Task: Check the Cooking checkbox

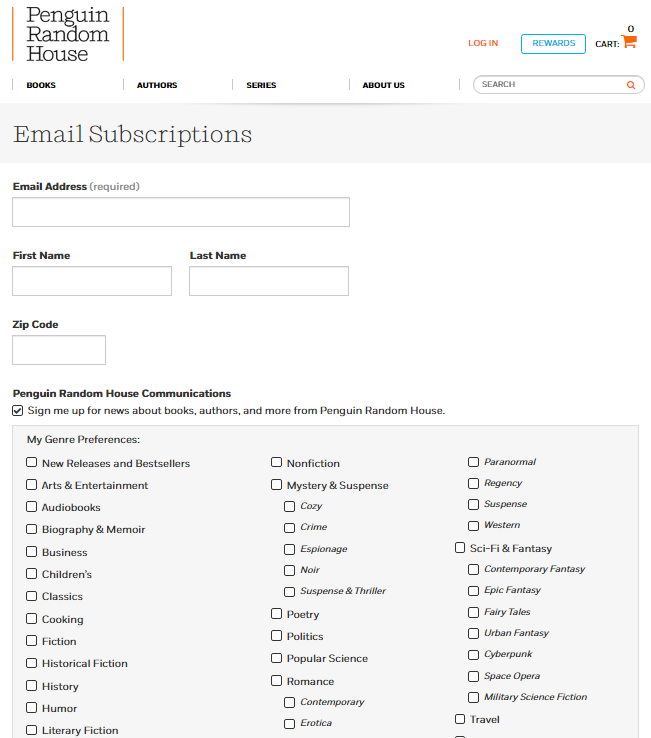Action: (x=32, y=618)
